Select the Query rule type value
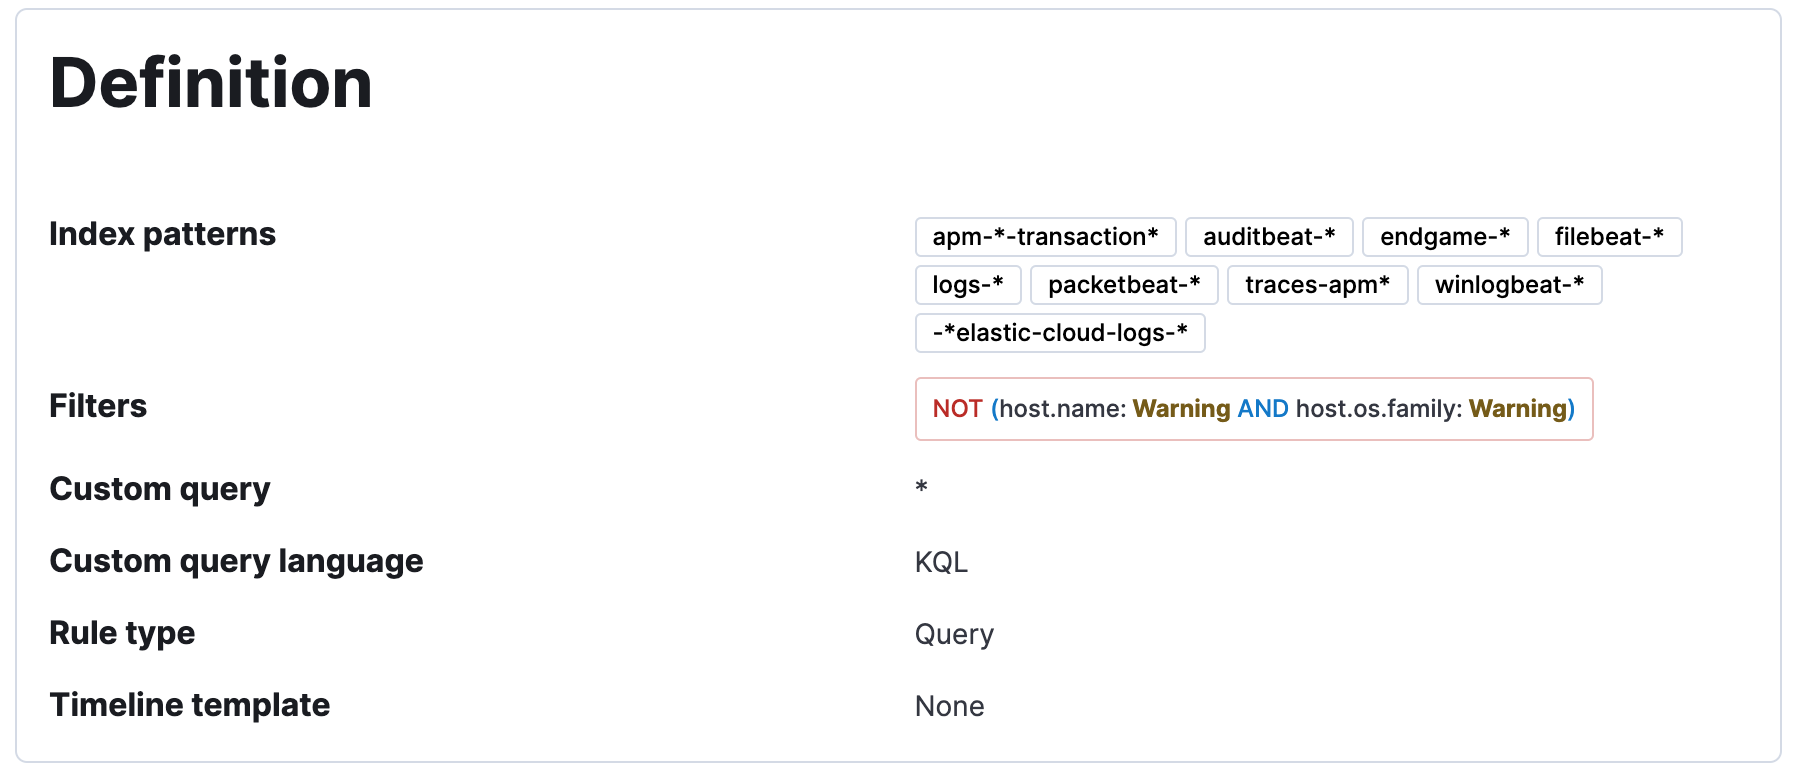This screenshot has height=776, width=1798. click(954, 635)
